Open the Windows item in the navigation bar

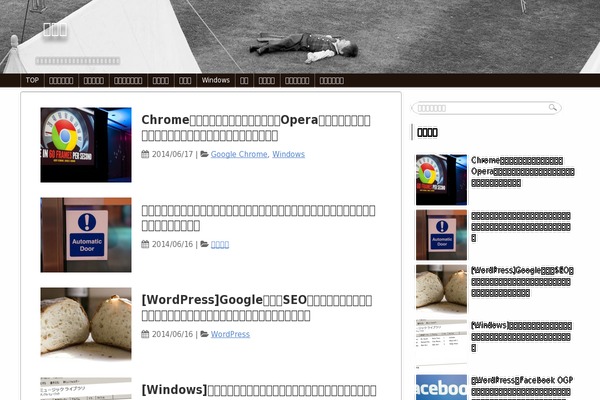coord(216,80)
